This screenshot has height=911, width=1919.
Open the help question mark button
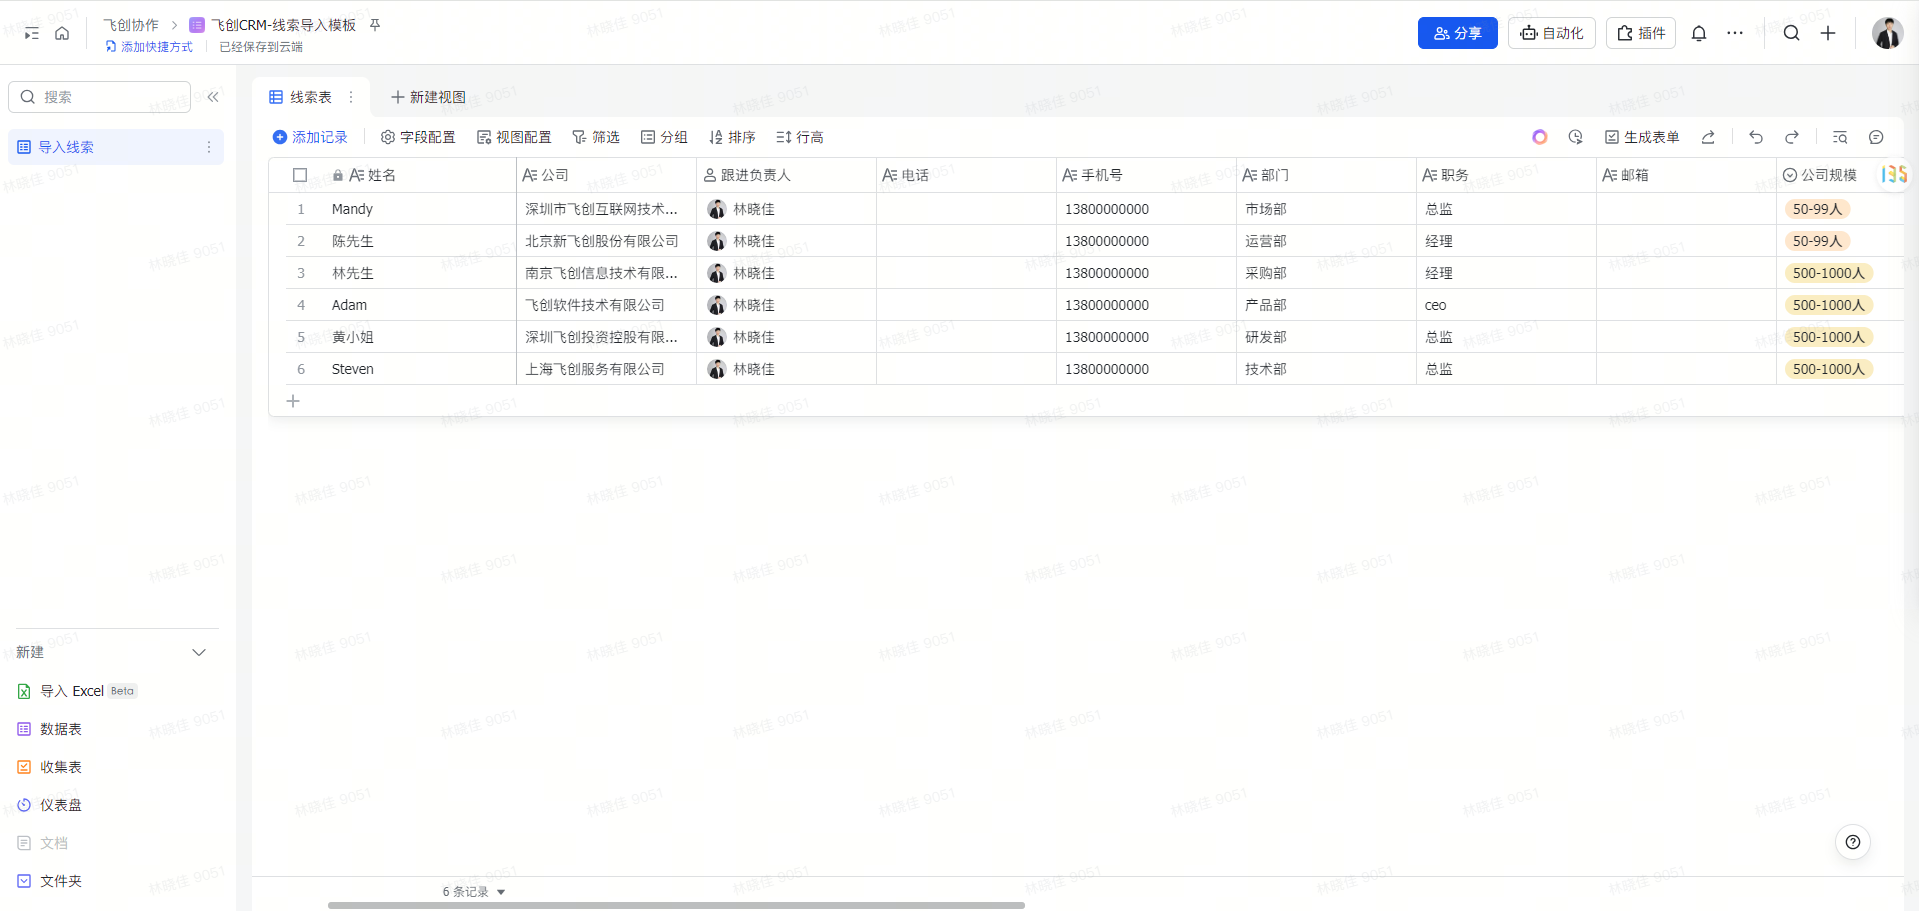click(x=1852, y=842)
